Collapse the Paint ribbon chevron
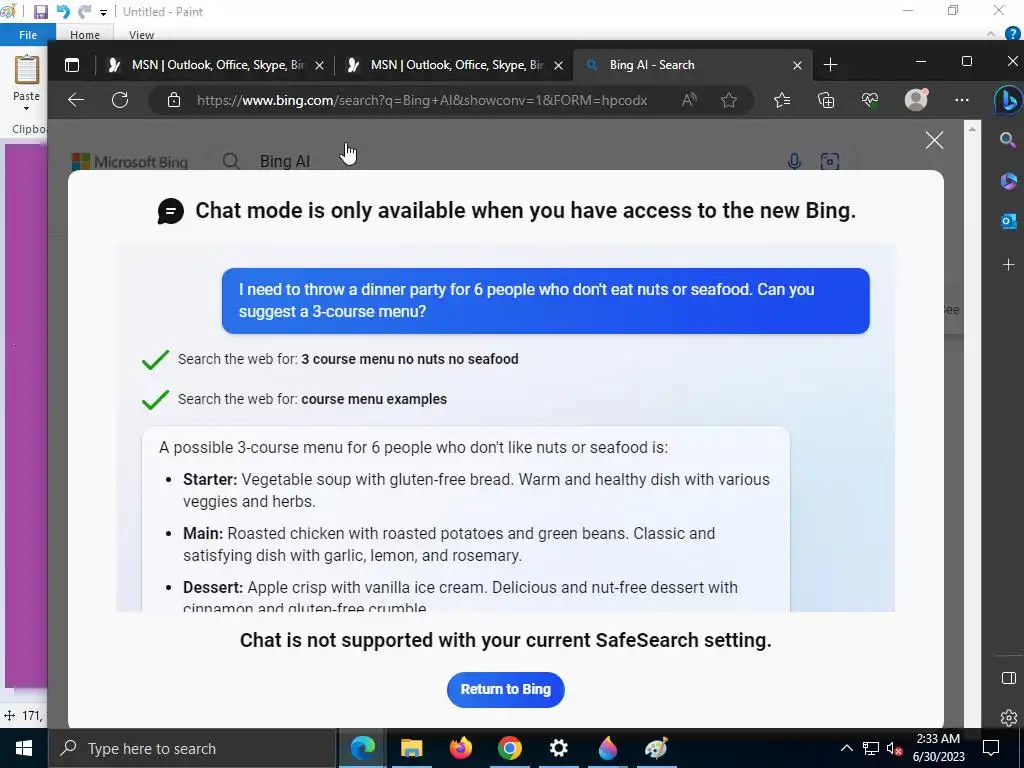The height and width of the screenshot is (768, 1024). pyautogui.click(x=991, y=34)
